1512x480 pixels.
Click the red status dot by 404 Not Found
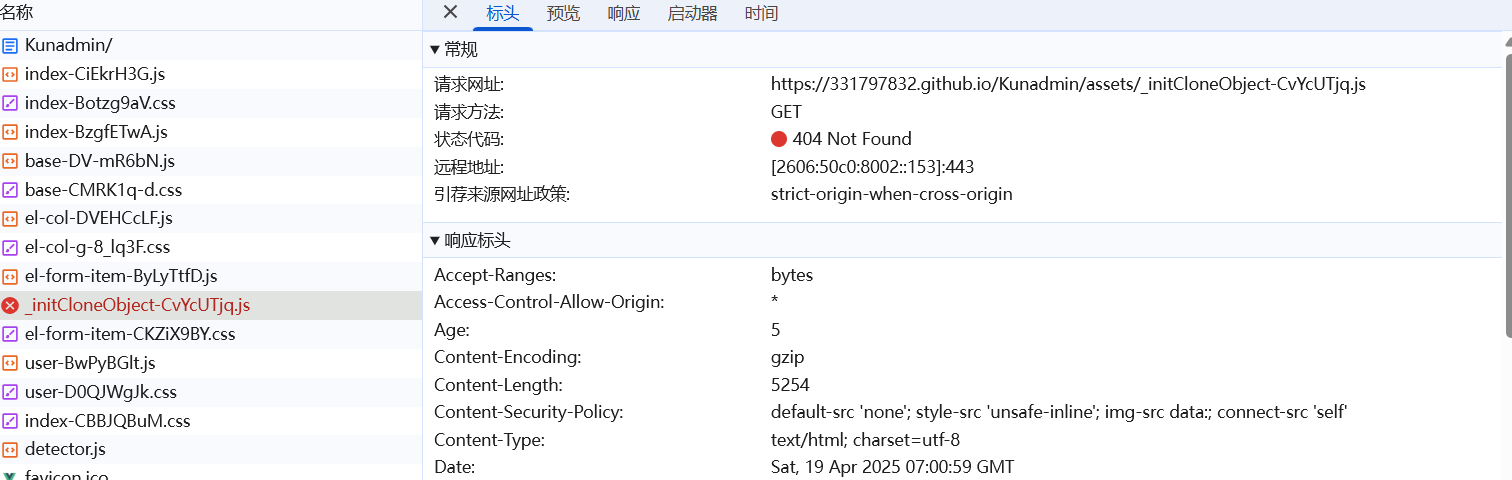pos(779,139)
